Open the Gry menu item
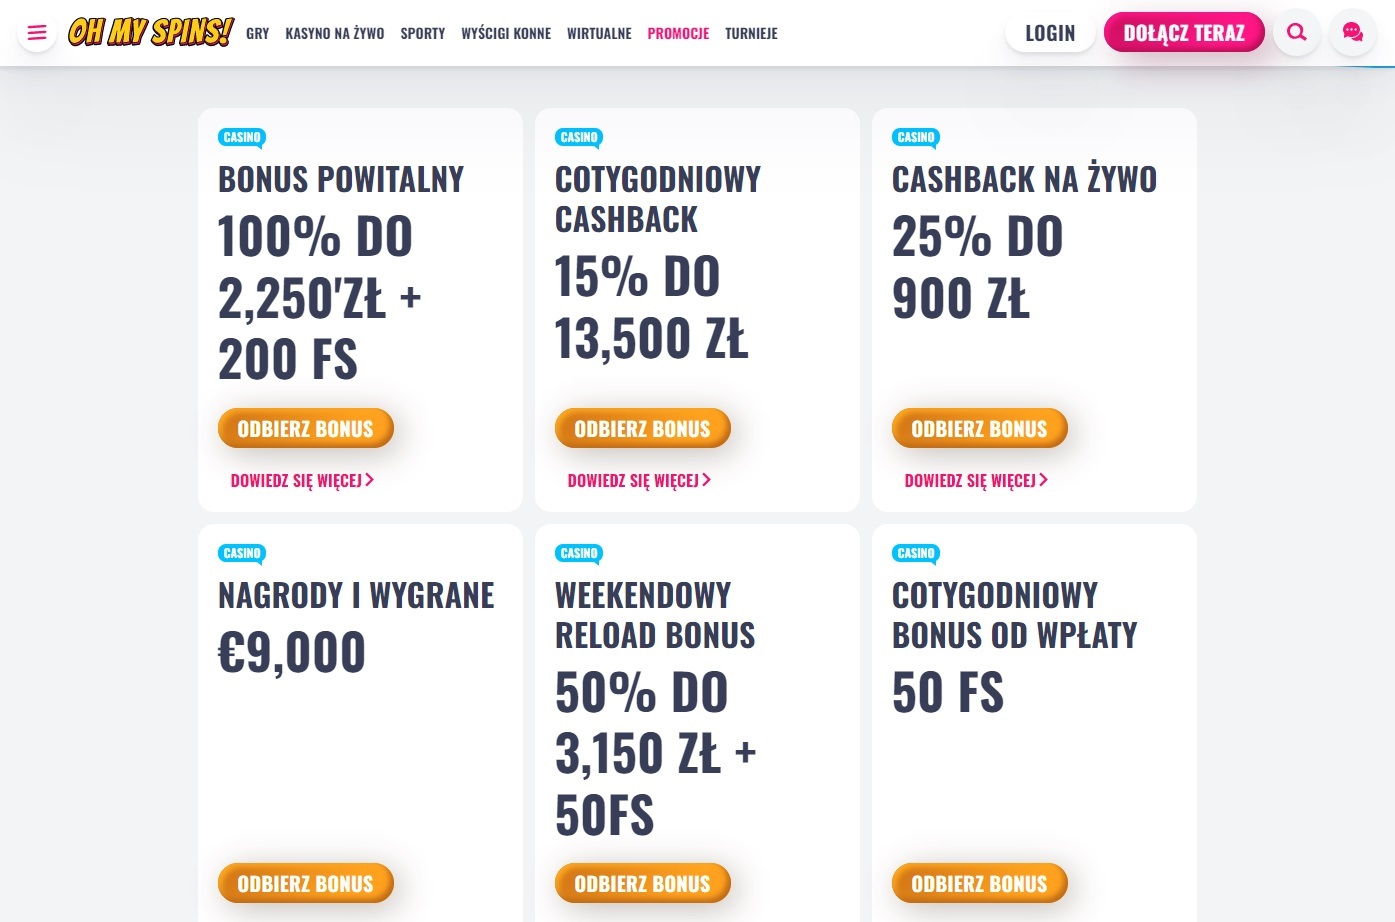 pos(258,33)
